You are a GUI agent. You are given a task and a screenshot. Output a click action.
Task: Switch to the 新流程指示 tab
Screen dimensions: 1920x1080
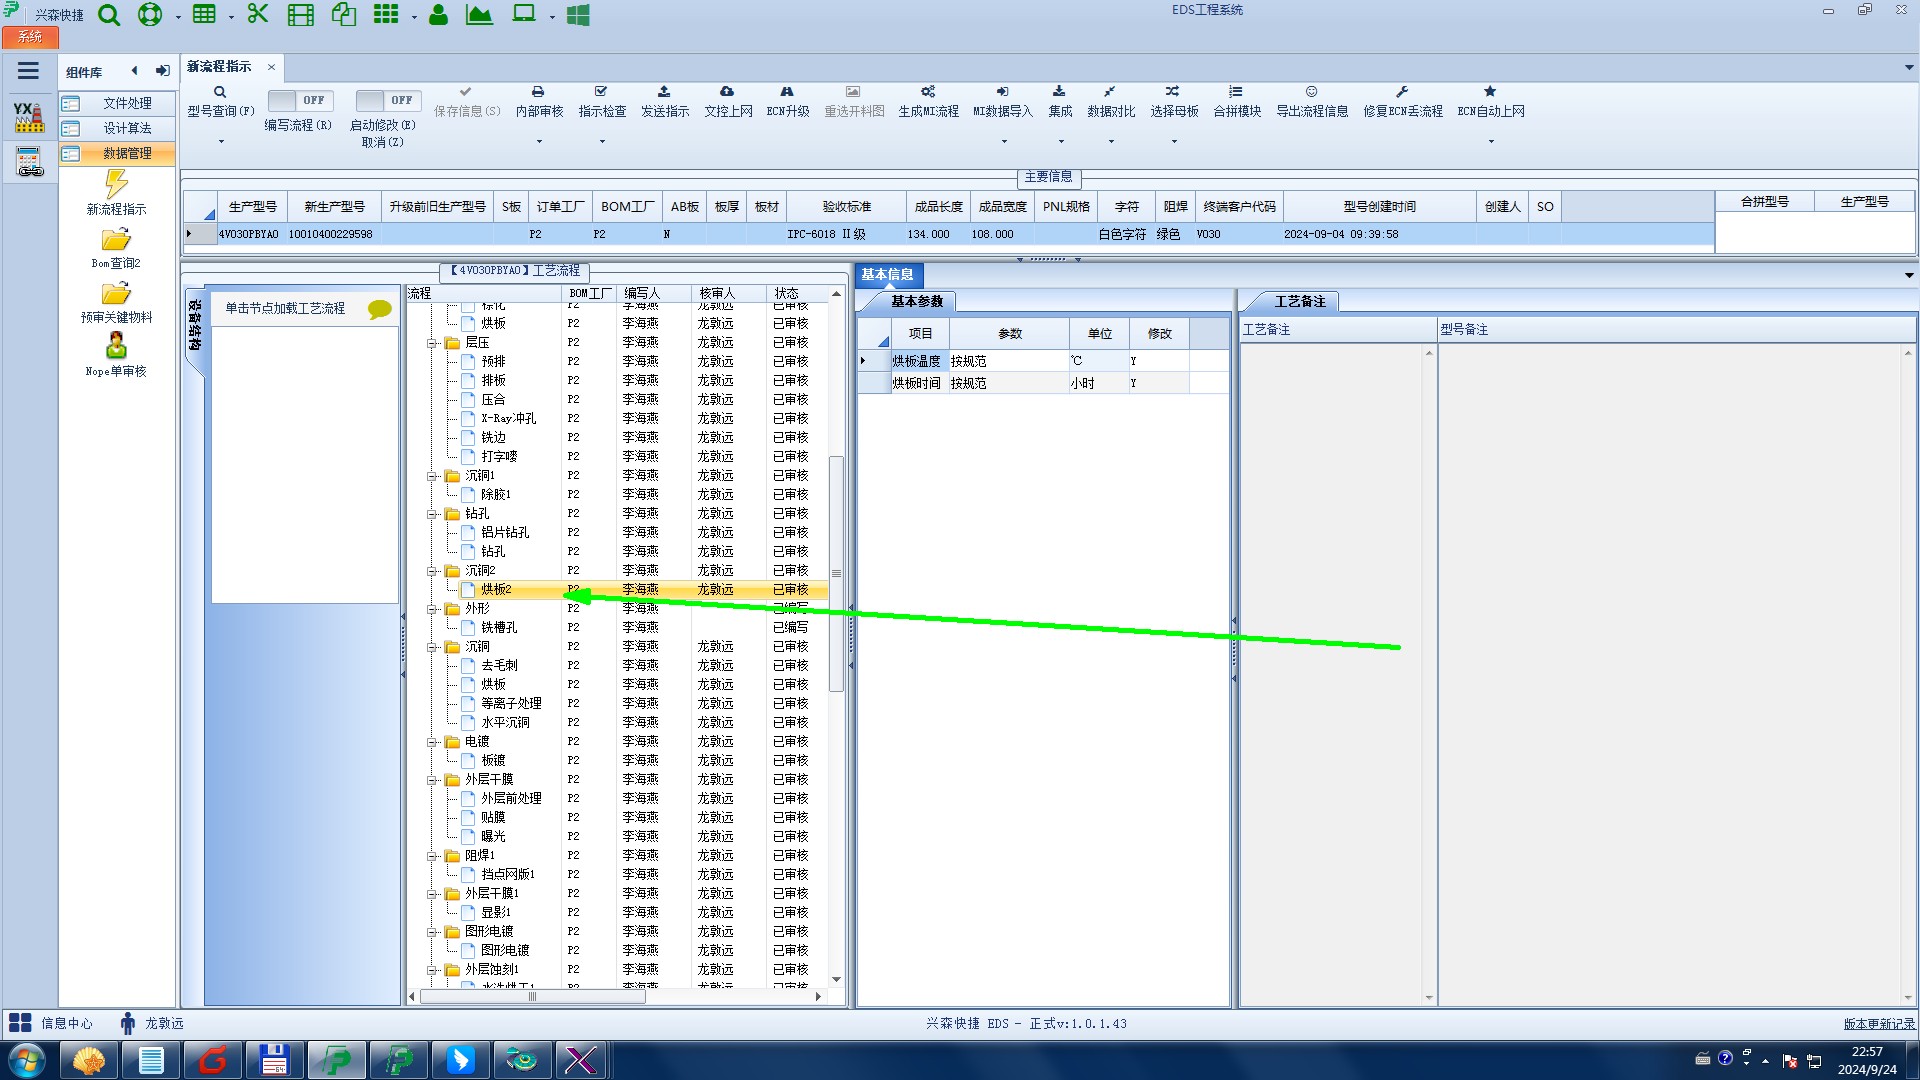click(219, 67)
